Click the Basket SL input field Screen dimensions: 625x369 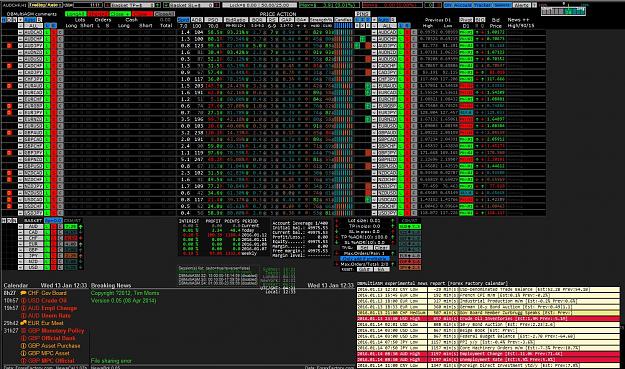click(192, 5)
